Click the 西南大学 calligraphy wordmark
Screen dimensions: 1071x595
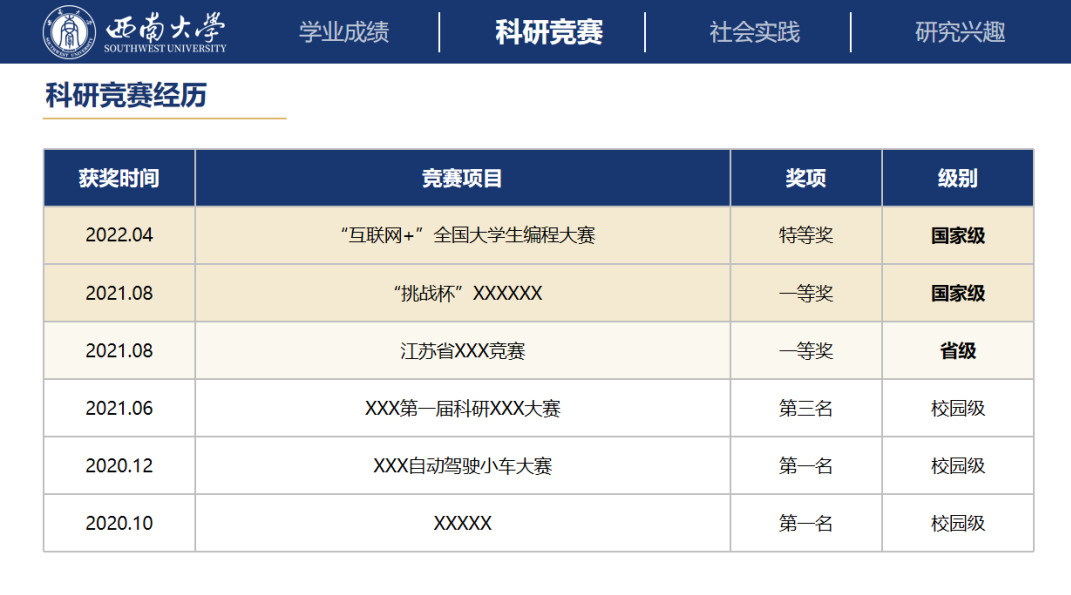pyautogui.click(x=165, y=27)
